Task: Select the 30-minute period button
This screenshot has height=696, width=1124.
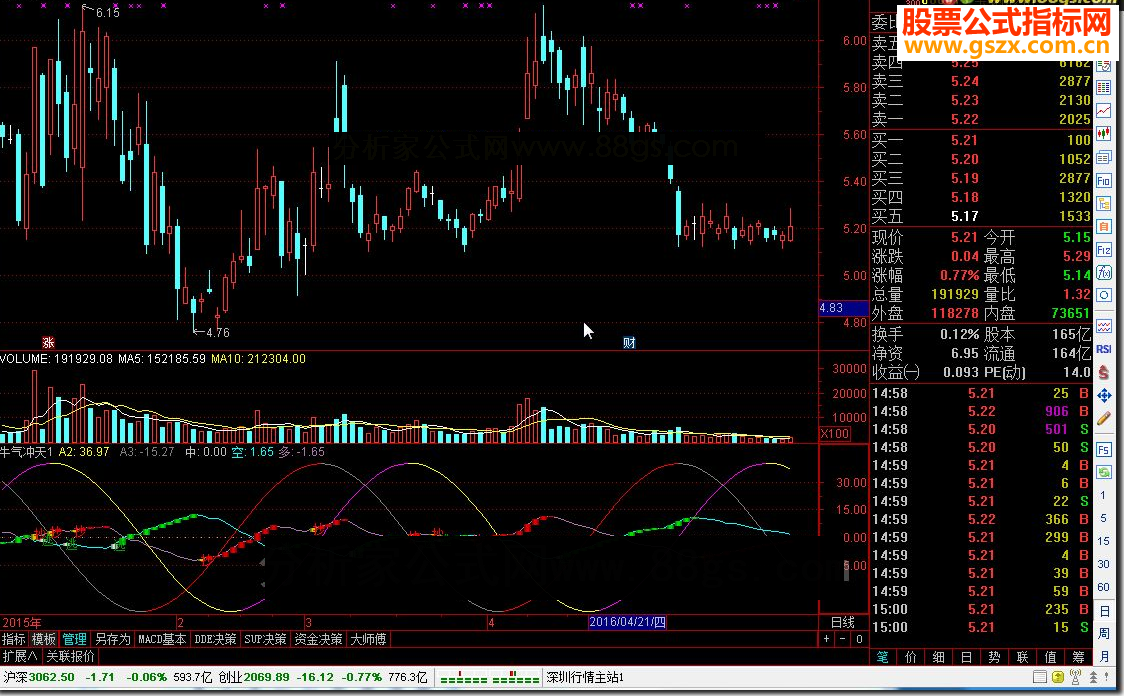Action: pos(1103,564)
